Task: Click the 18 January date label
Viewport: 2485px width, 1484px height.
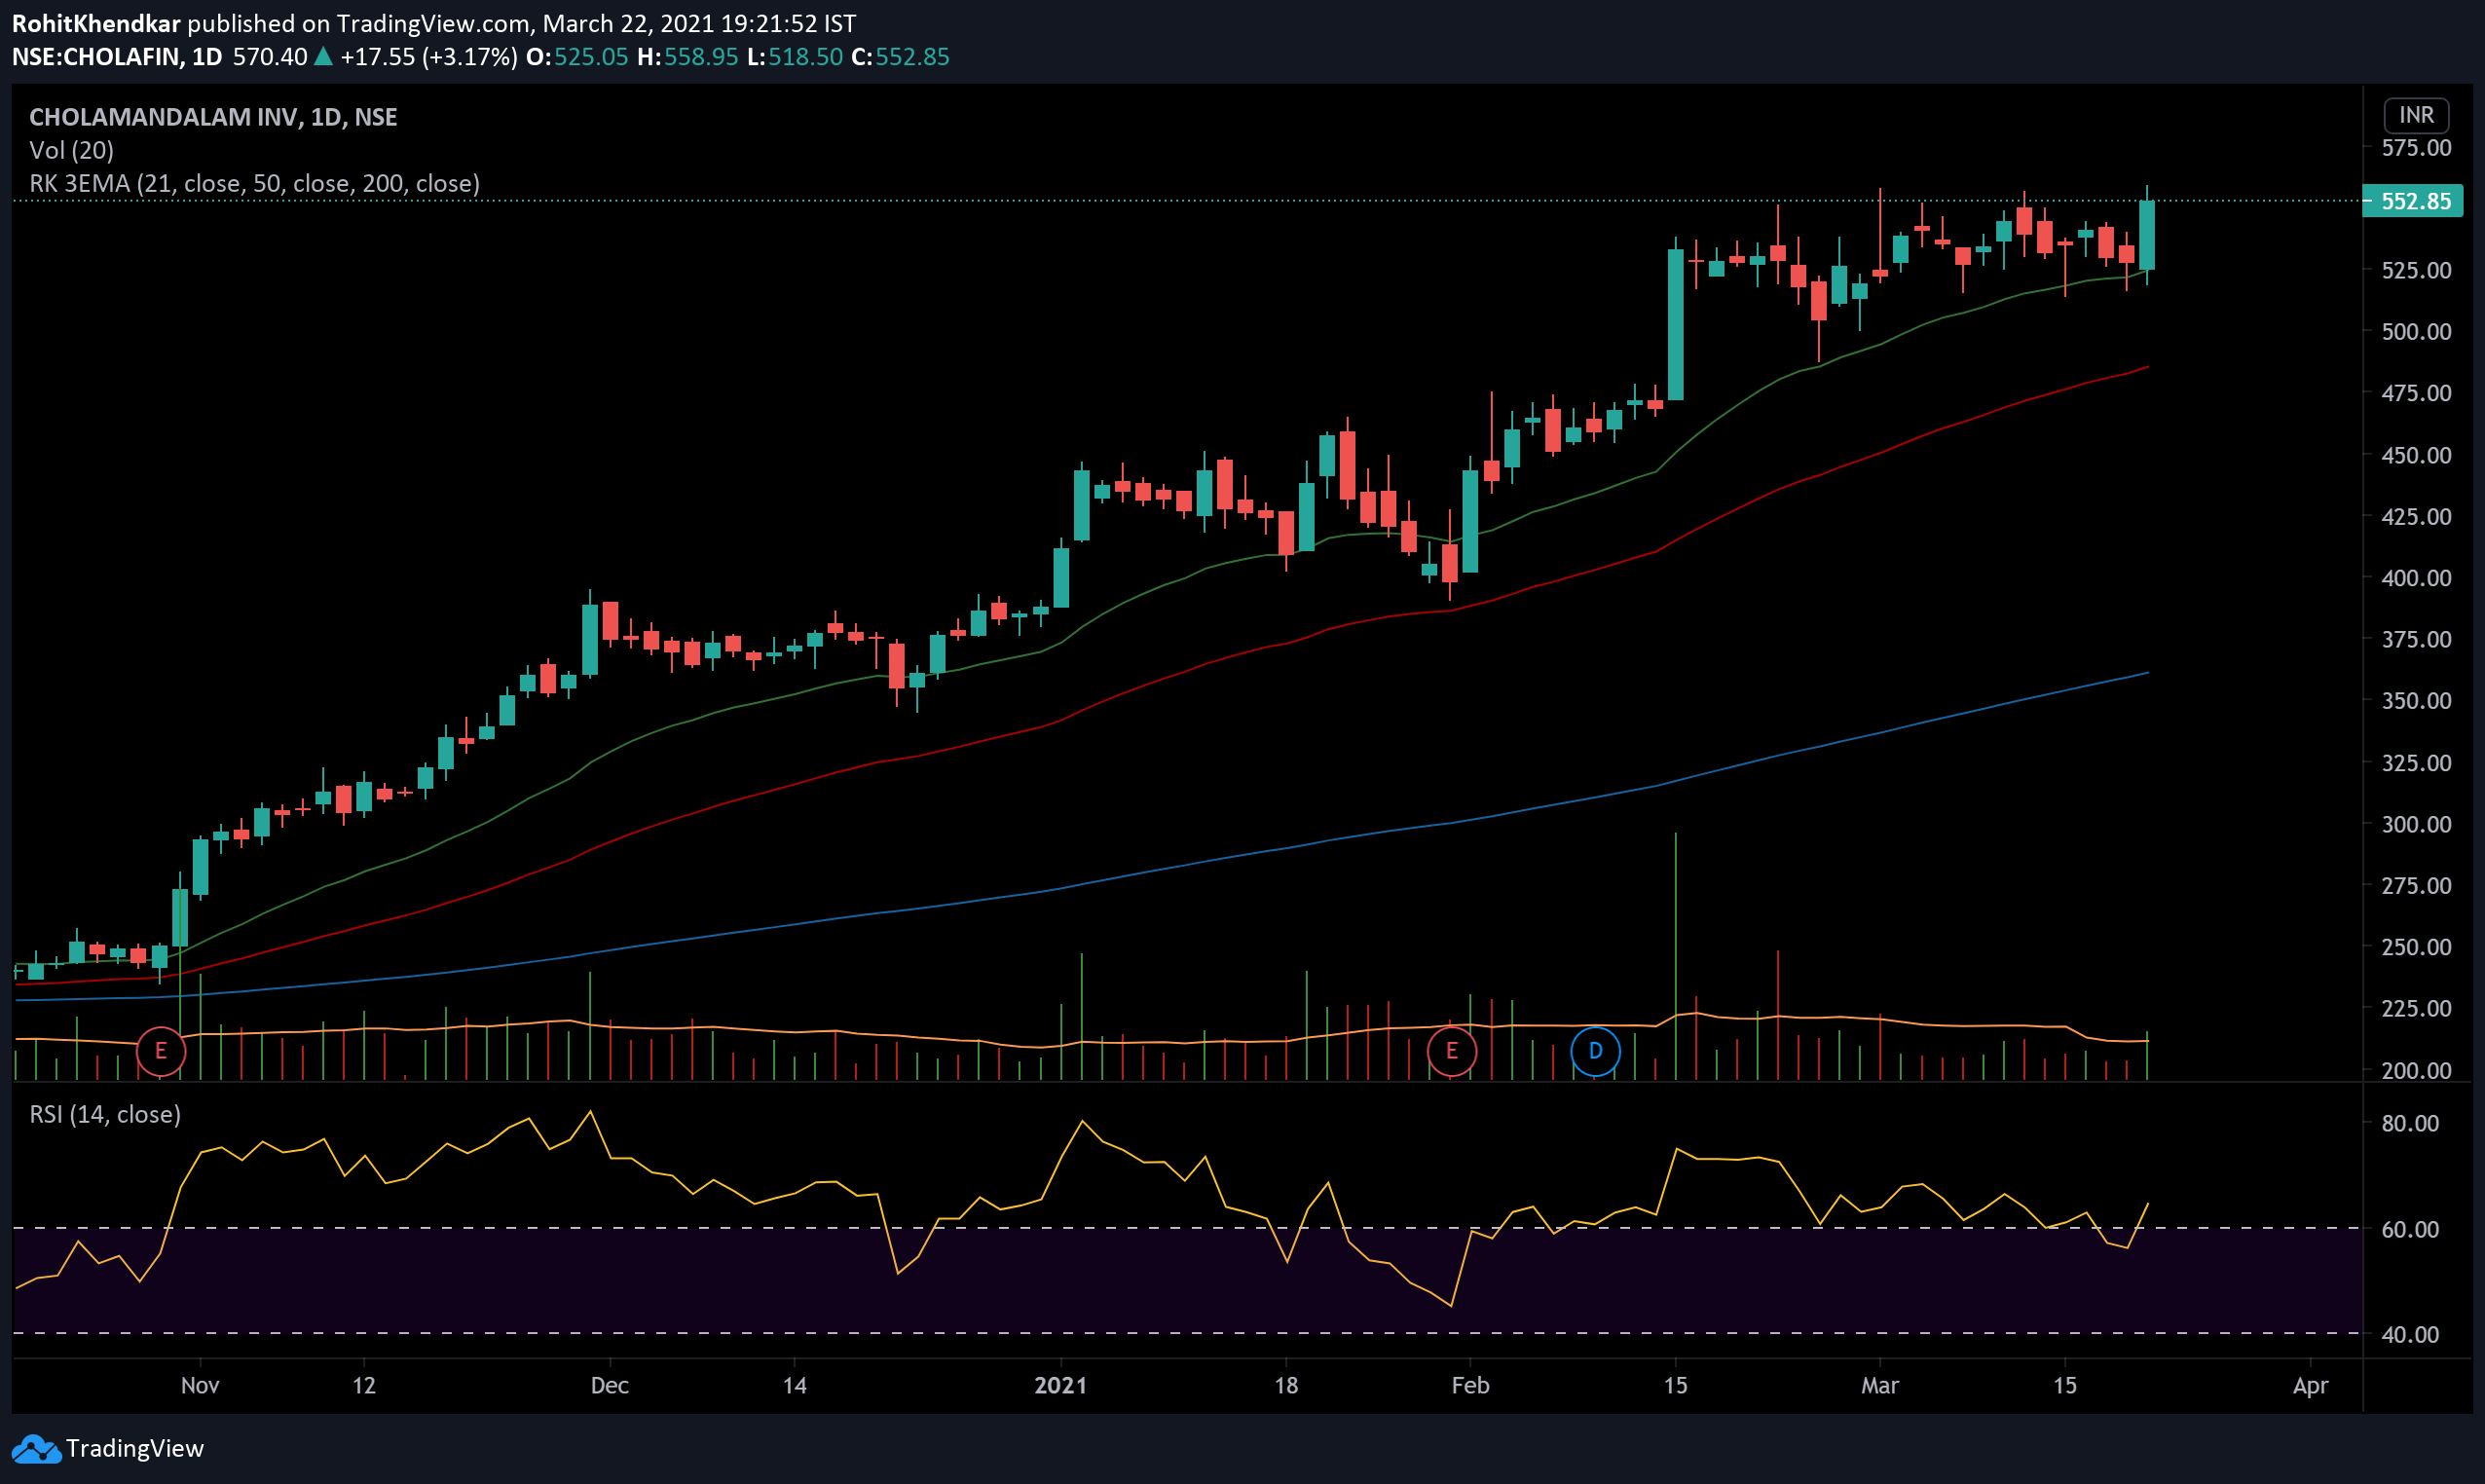Action: tap(1286, 1386)
